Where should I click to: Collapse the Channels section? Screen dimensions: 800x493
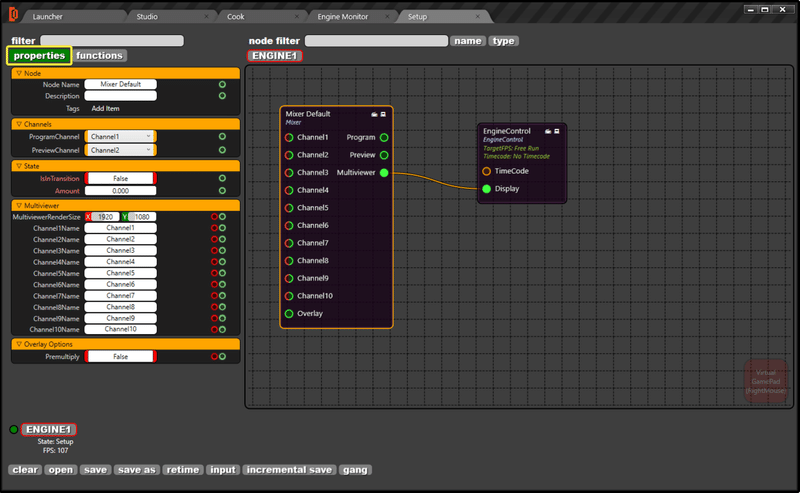click(19, 124)
